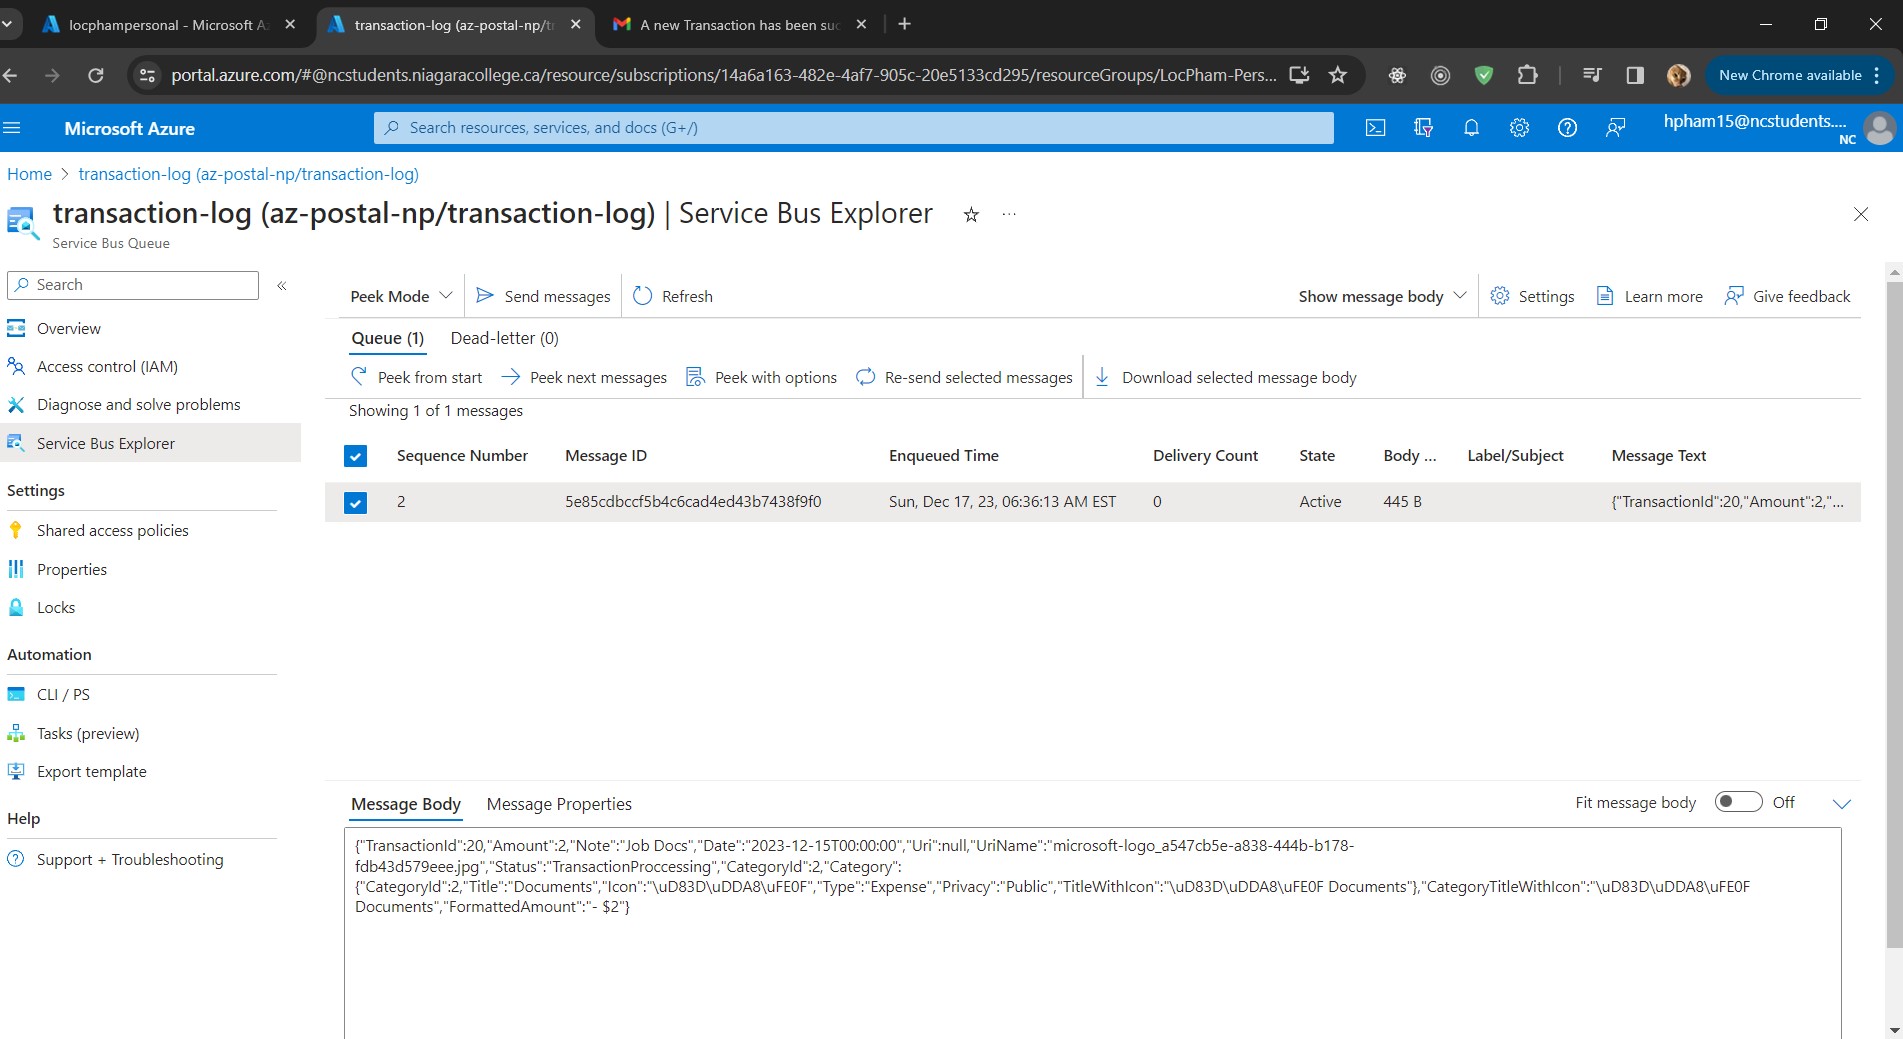1903x1039 pixels.
Task: Open Cloud Shell from the header
Action: 1375,128
